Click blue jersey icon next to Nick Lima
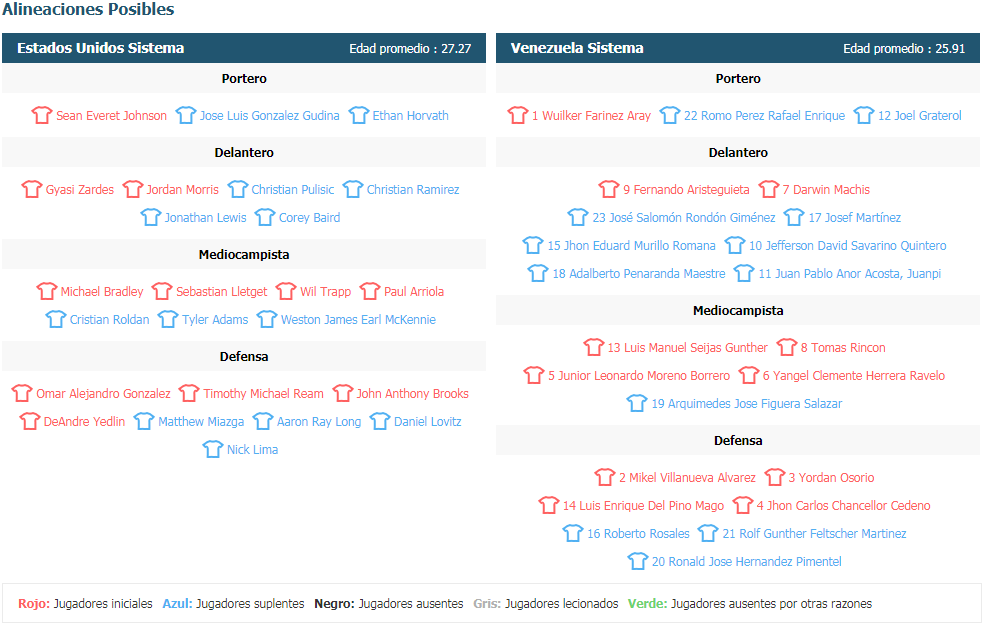The image size is (983, 623). 213,449
